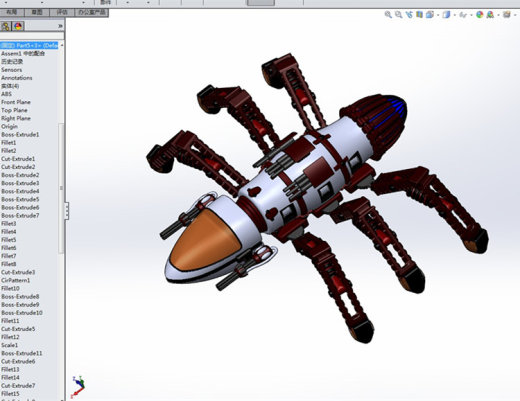Select Right Plane in the feature tree
This screenshot has width=520, height=401.
click(x=16, y=118)
